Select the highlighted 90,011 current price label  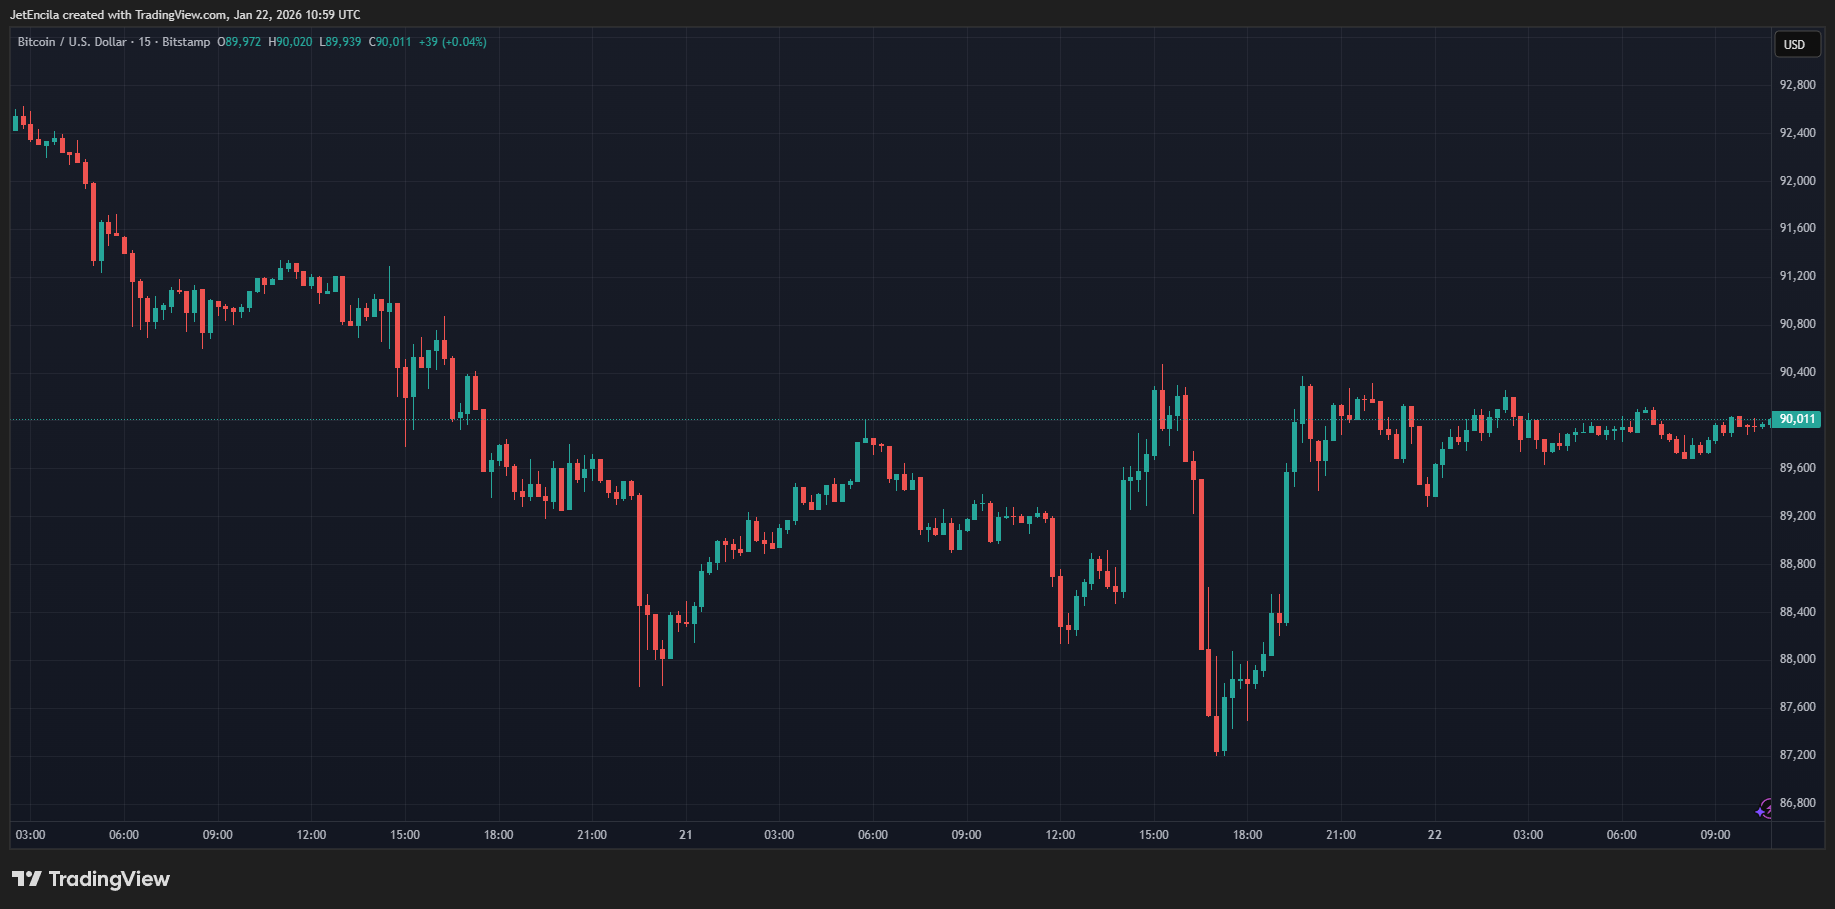pyautogui.click(x=1796, y=419)
